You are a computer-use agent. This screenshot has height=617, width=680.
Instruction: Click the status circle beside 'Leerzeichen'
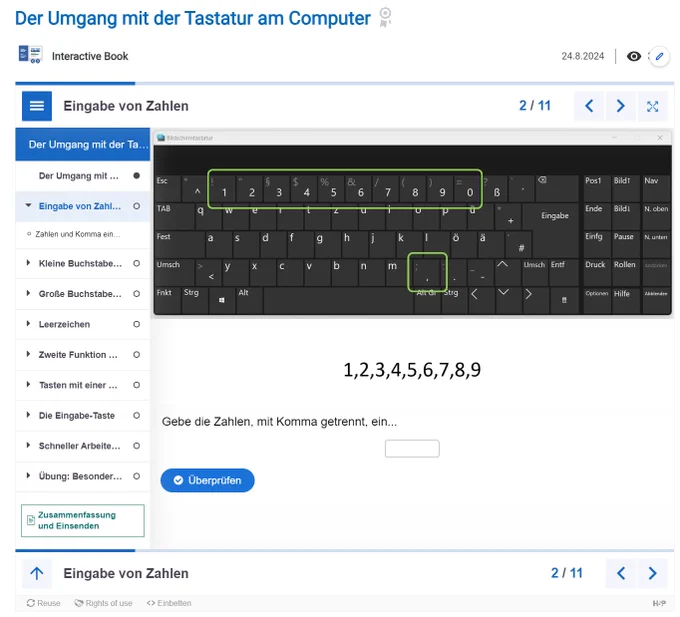(x=137, y=324)
